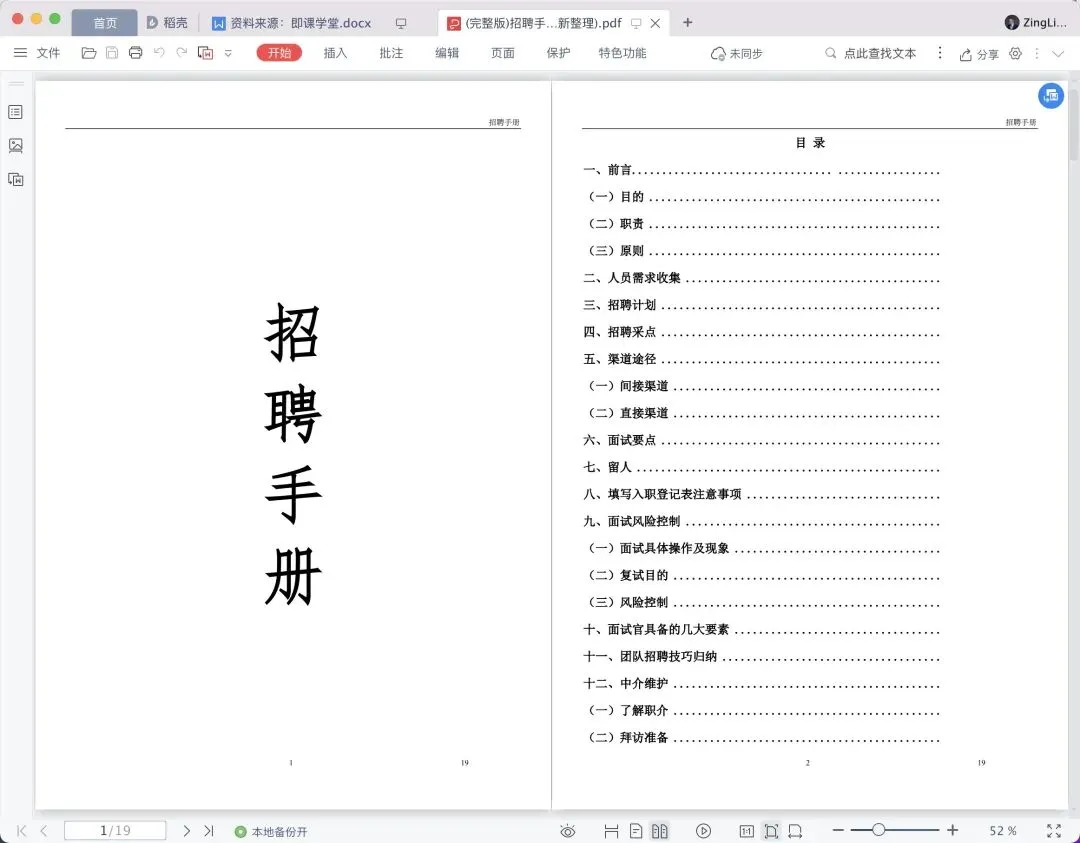This screenshot has width=1080, height=843.
Task: Click the 分享 share button
Action: [979, 54]
